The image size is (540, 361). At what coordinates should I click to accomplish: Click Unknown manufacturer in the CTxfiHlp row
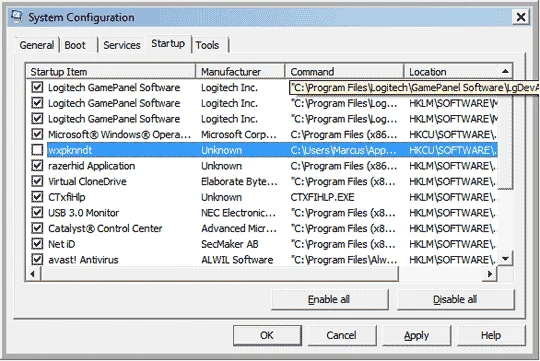tap(221, 197)
